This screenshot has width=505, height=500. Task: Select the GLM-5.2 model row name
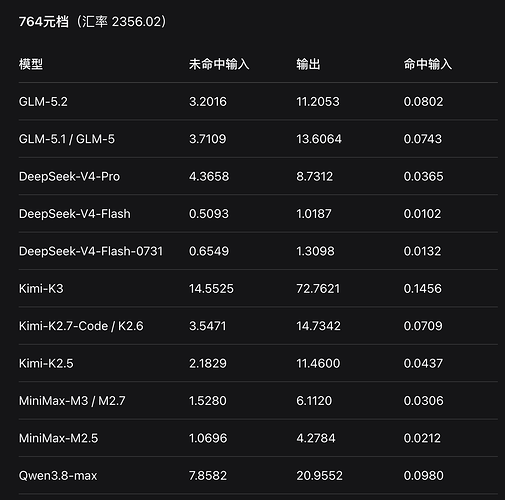[43, 102]
